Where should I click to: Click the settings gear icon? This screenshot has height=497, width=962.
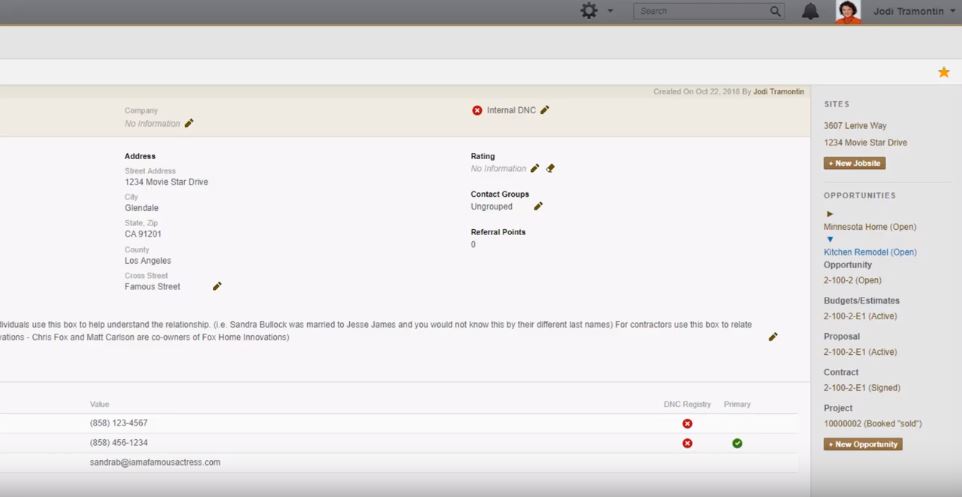pos(589,11)
